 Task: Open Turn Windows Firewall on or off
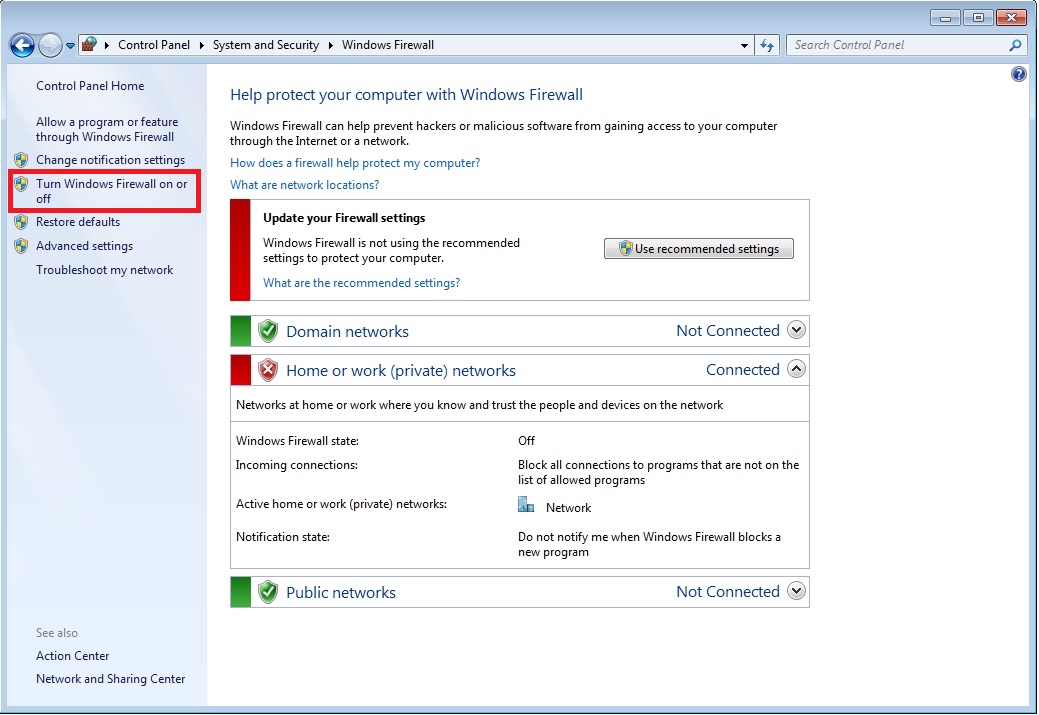[x=111, y=191]
